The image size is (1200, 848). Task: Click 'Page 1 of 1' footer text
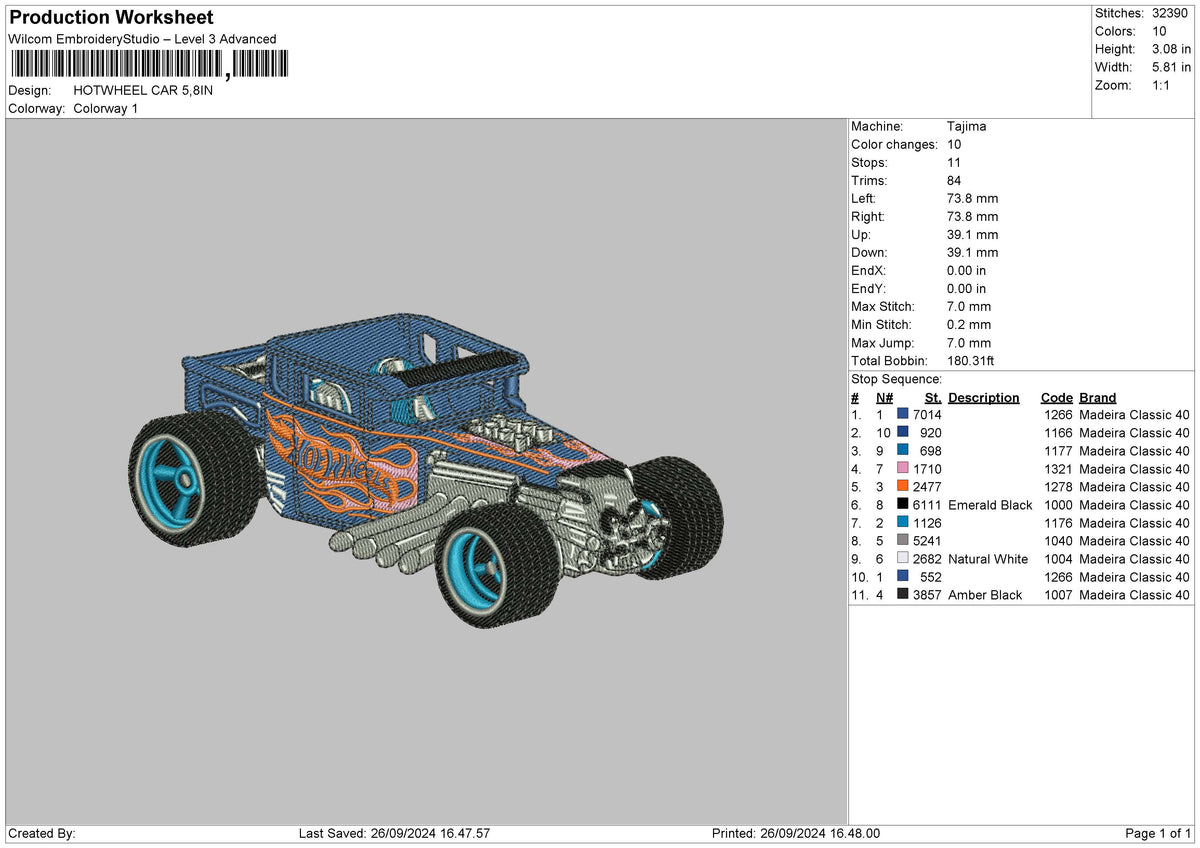coord(1158,833)
